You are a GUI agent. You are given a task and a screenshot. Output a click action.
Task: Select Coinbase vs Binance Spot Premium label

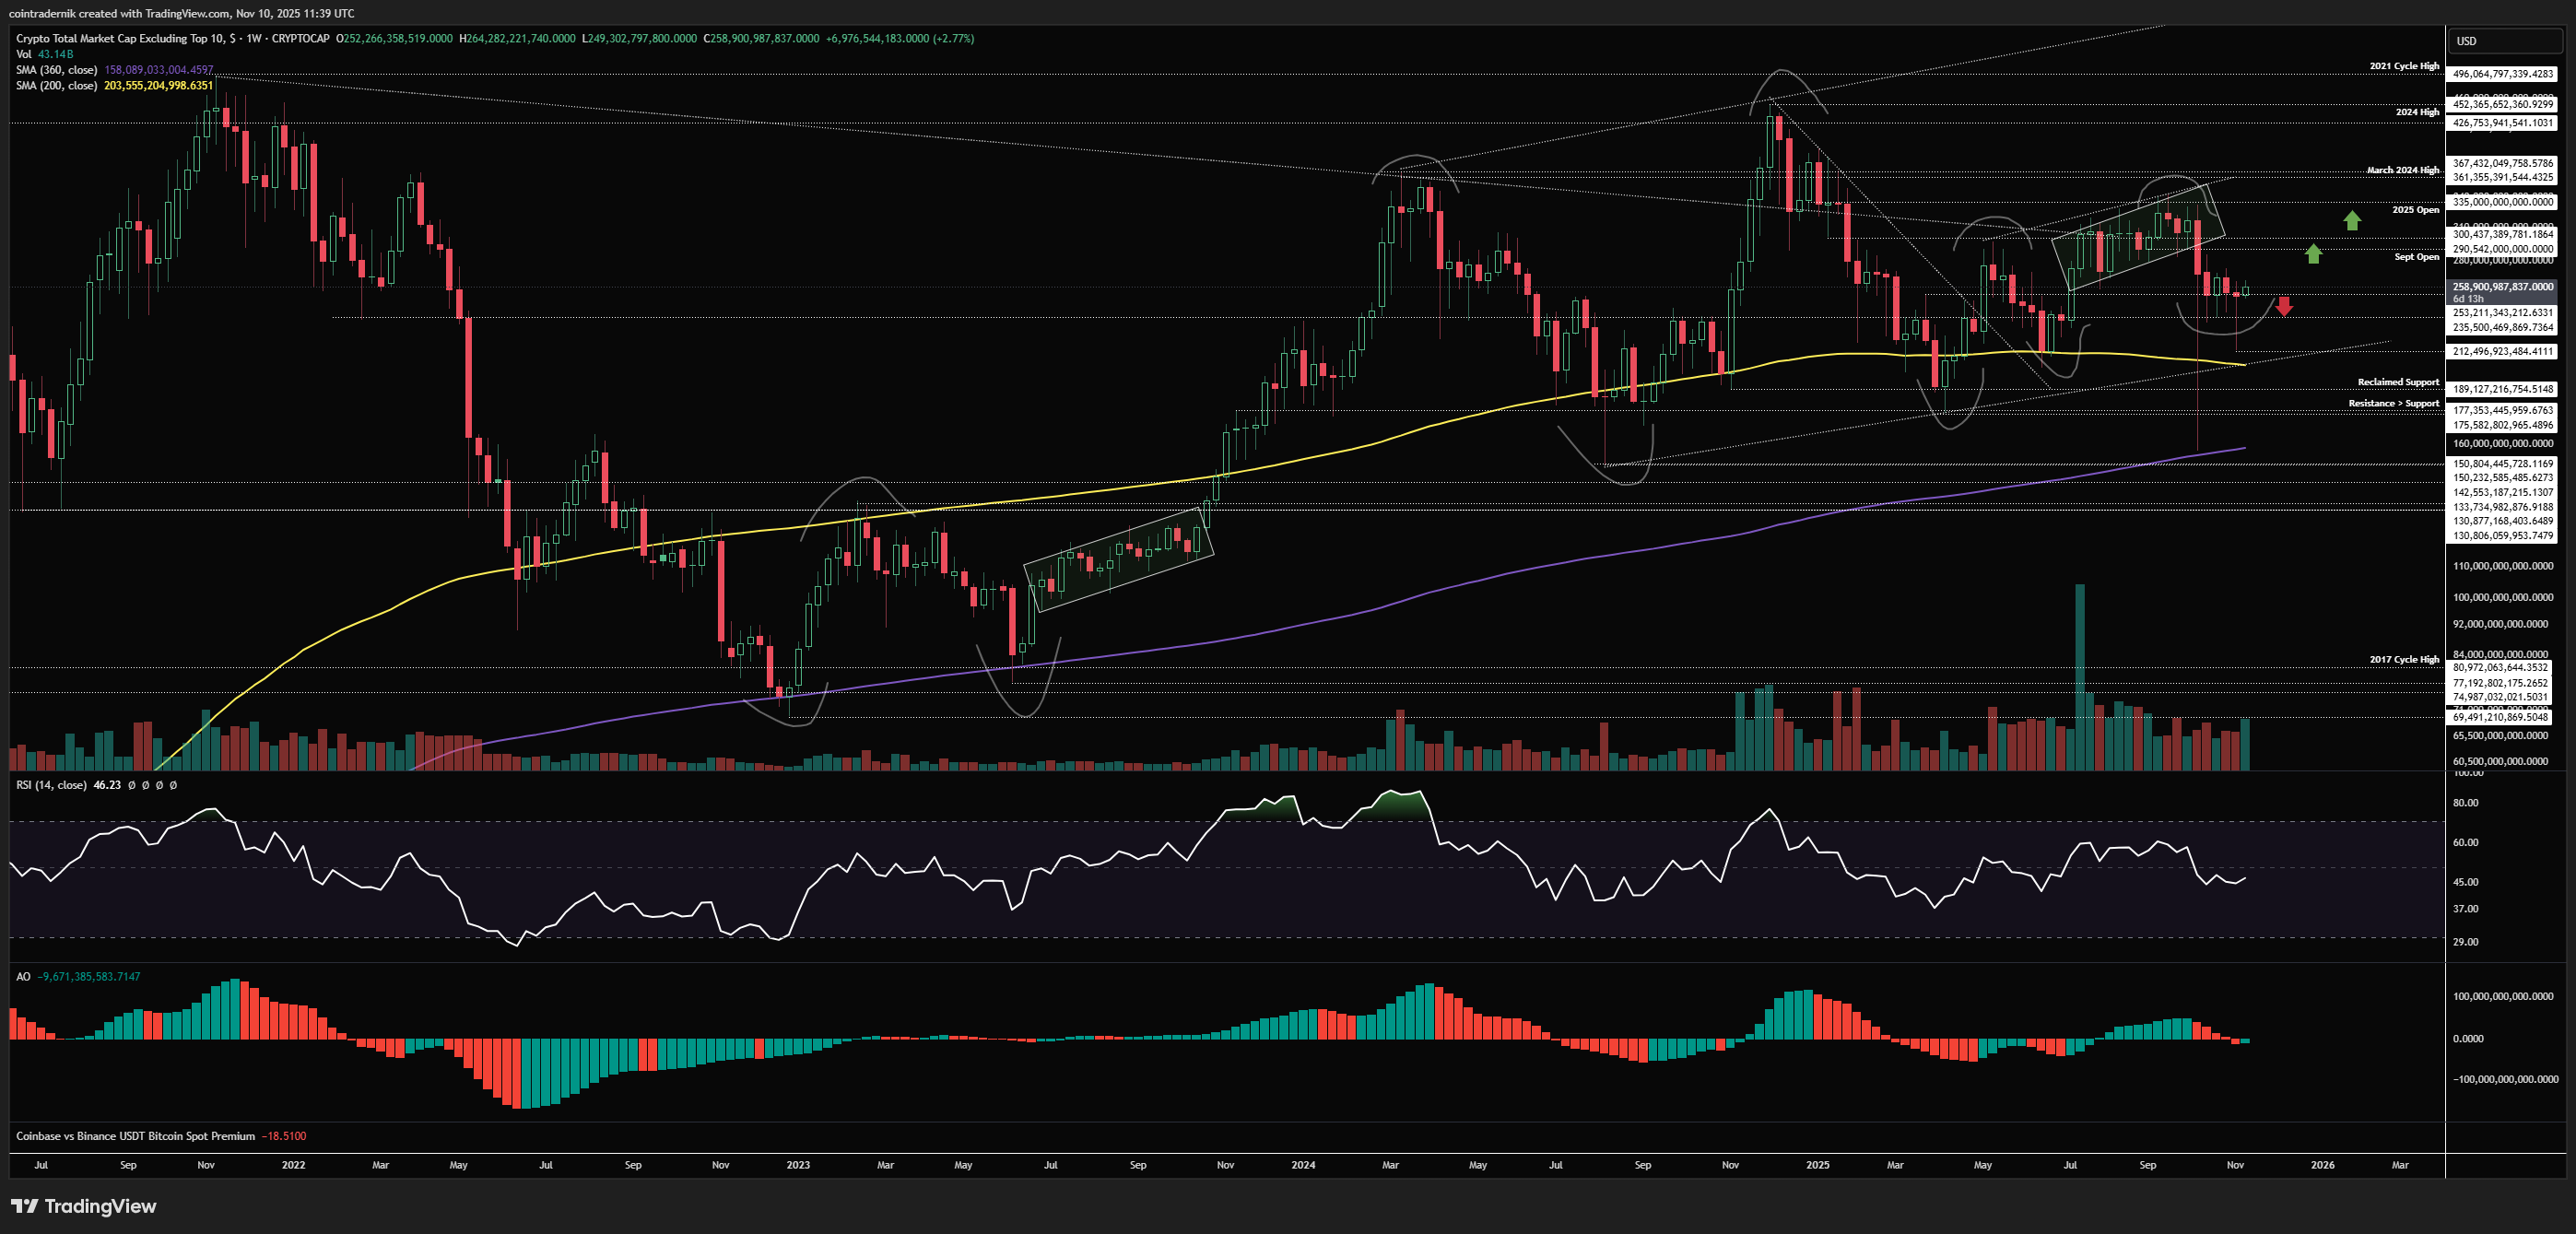tap(135, 1136)
